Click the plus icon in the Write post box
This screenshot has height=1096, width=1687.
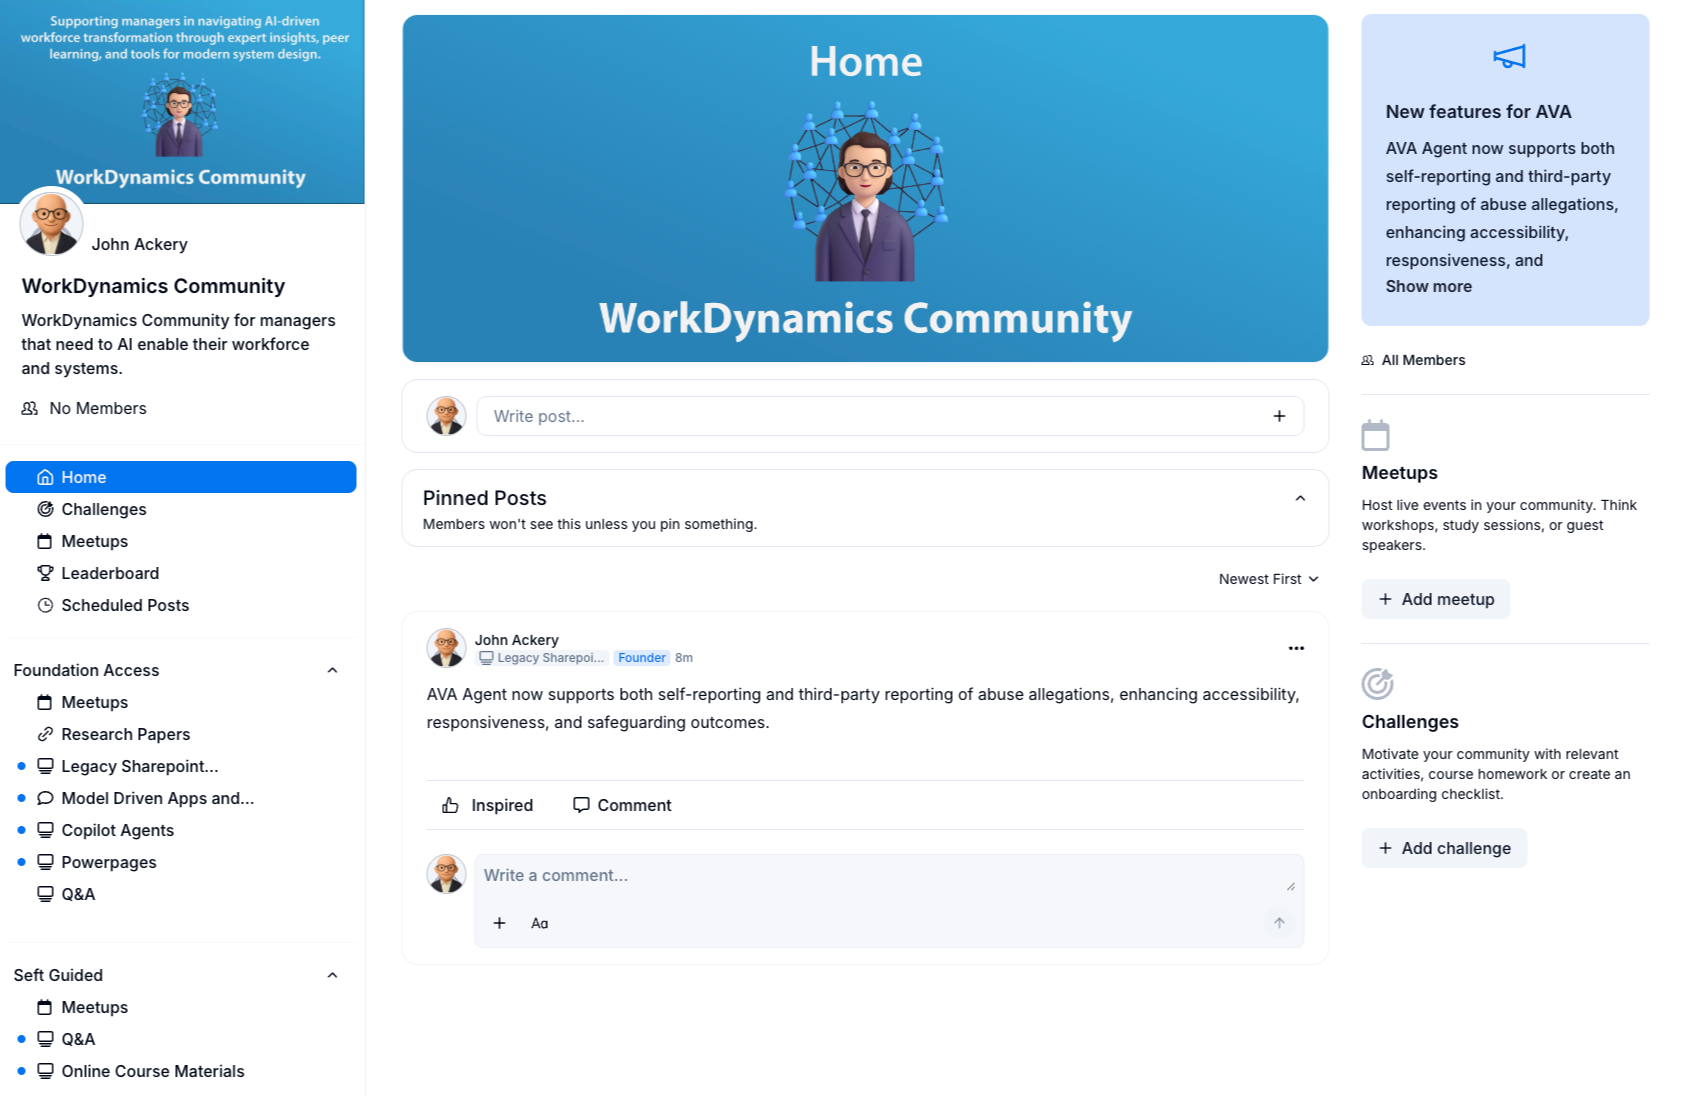coord(1279,416)
